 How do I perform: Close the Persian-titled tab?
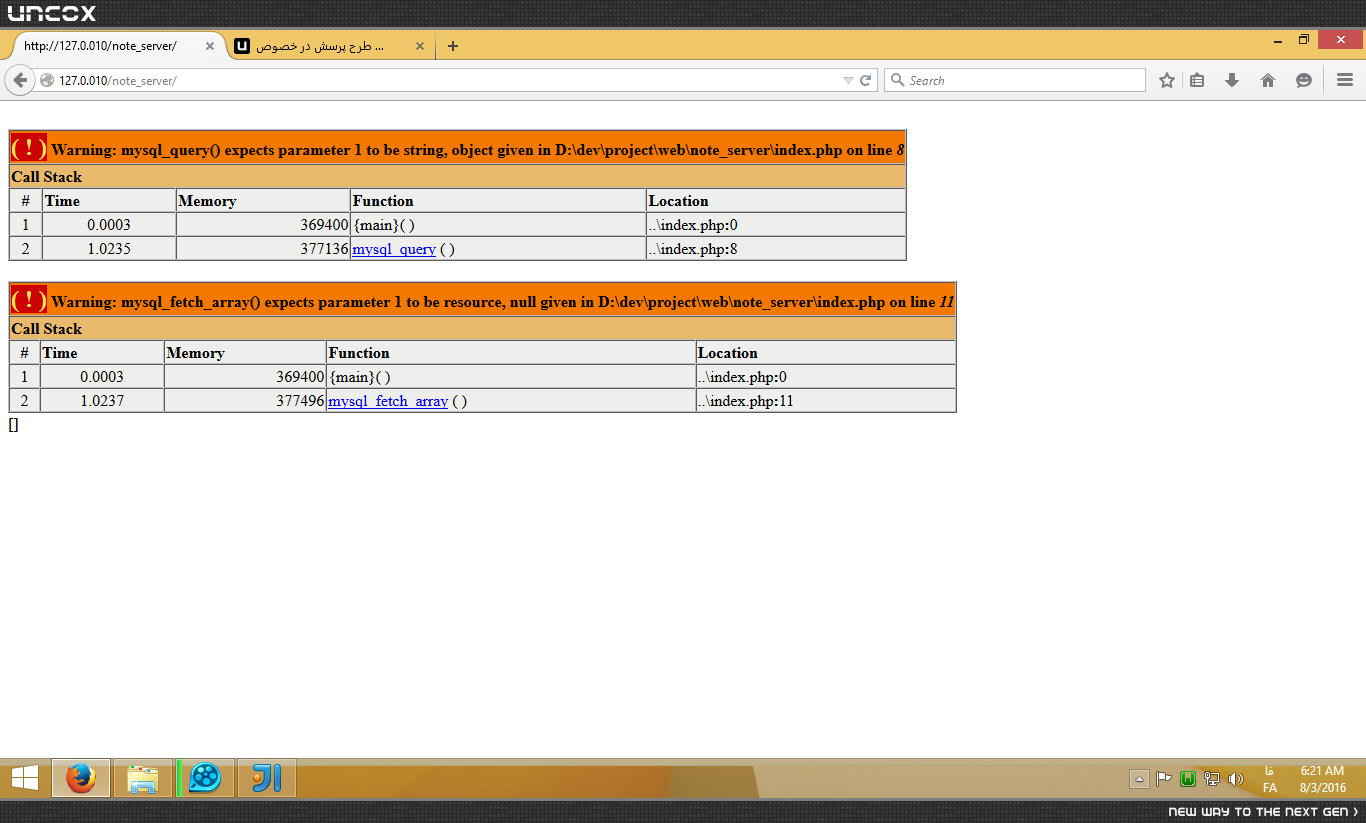click(420, 46)
